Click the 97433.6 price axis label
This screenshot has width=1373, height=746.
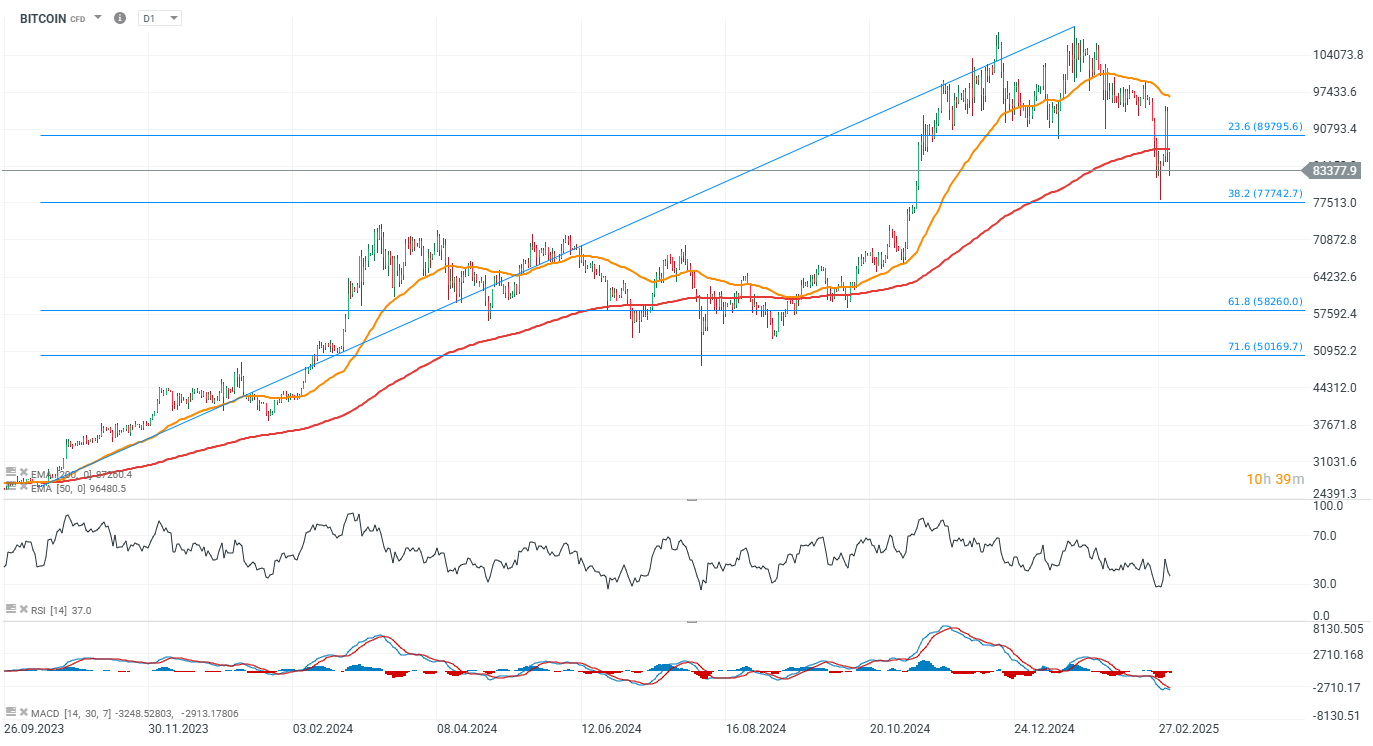click(x=1335, y=91)
